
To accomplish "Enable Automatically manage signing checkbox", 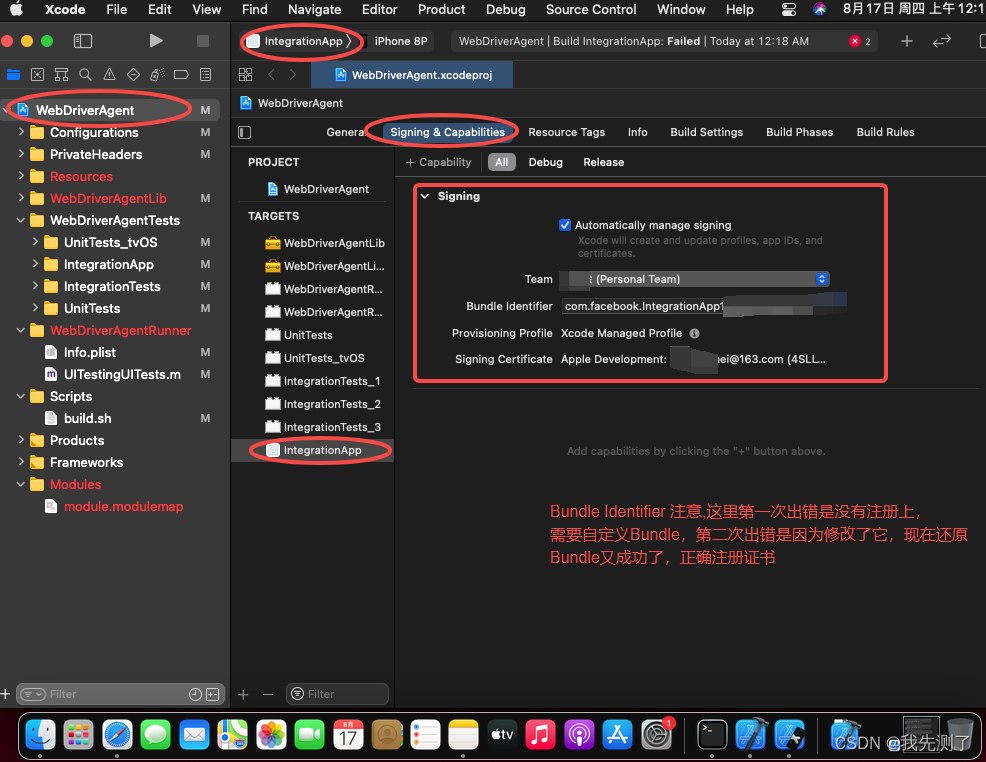I will (566, 225).
